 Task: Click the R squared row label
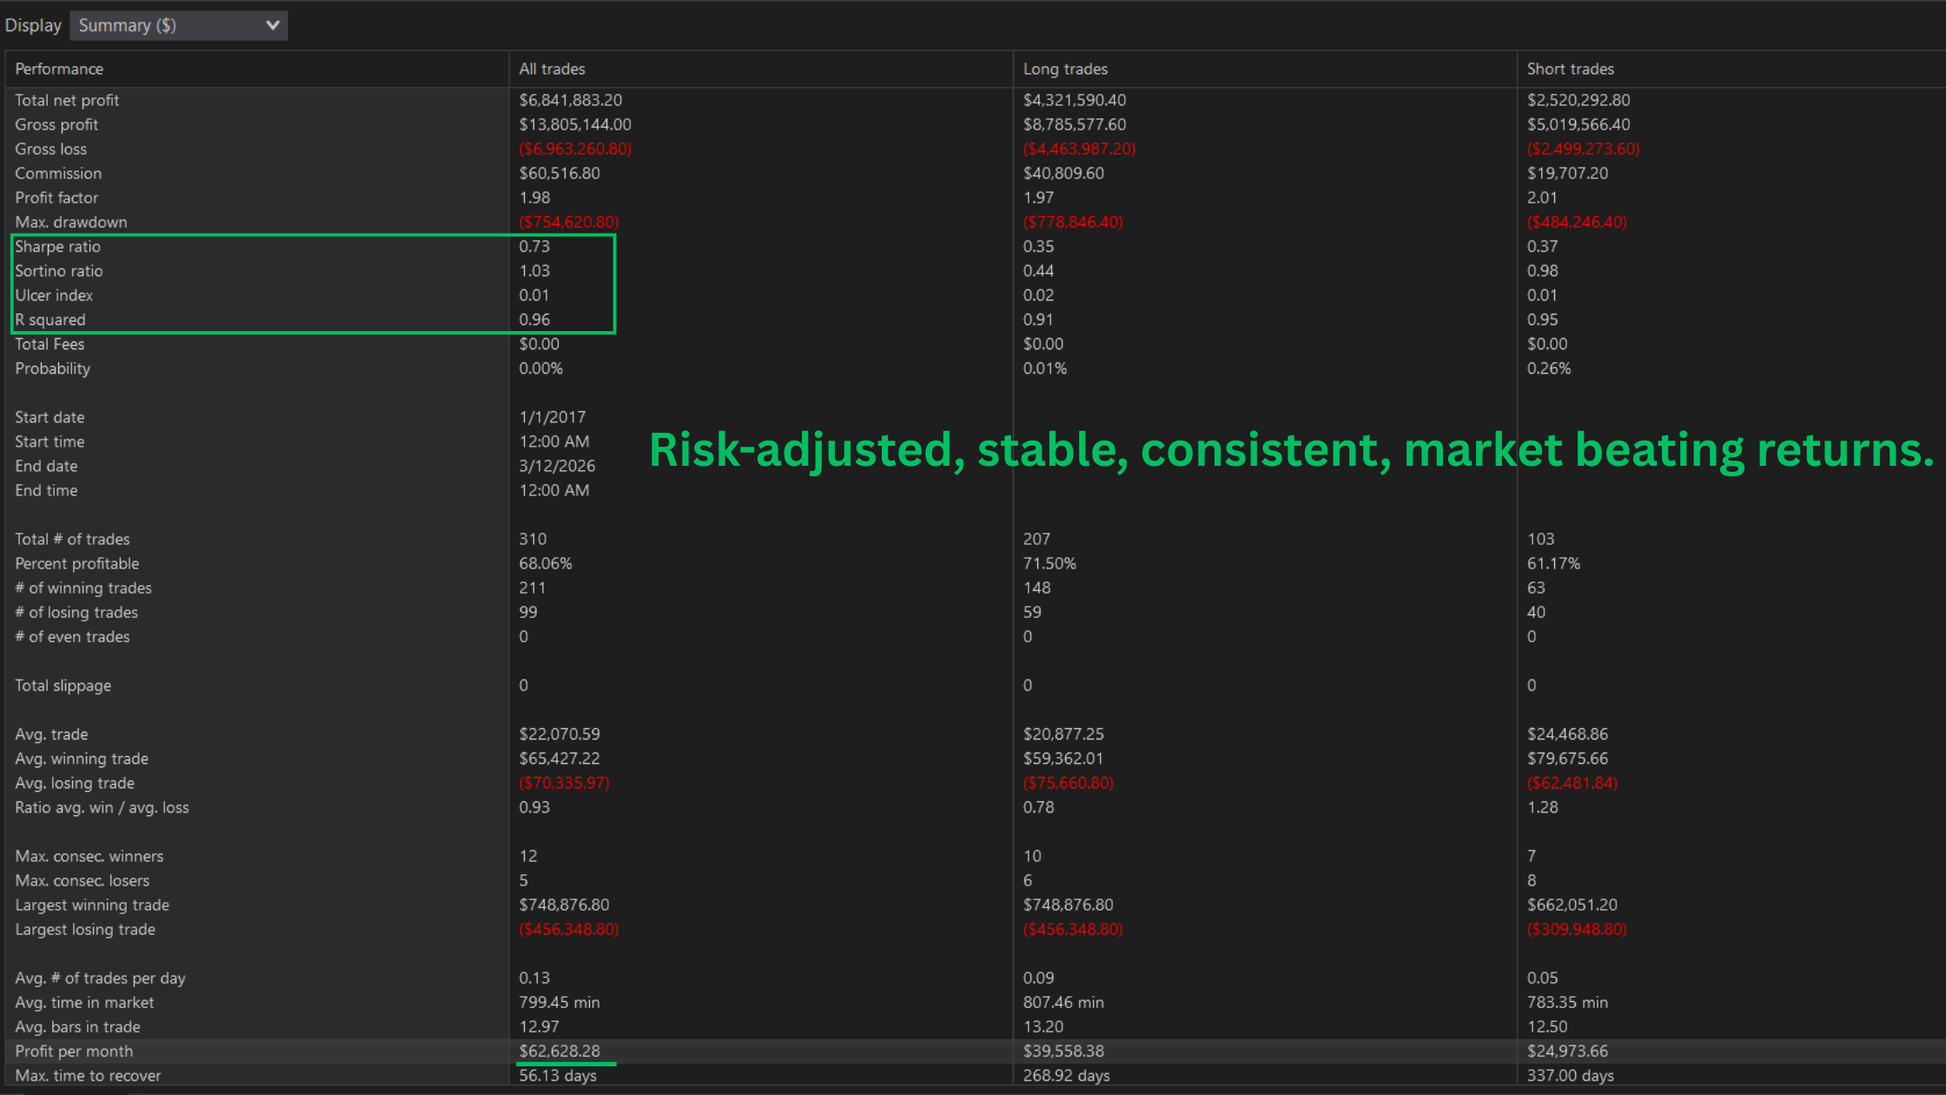[x=50, y=320]
